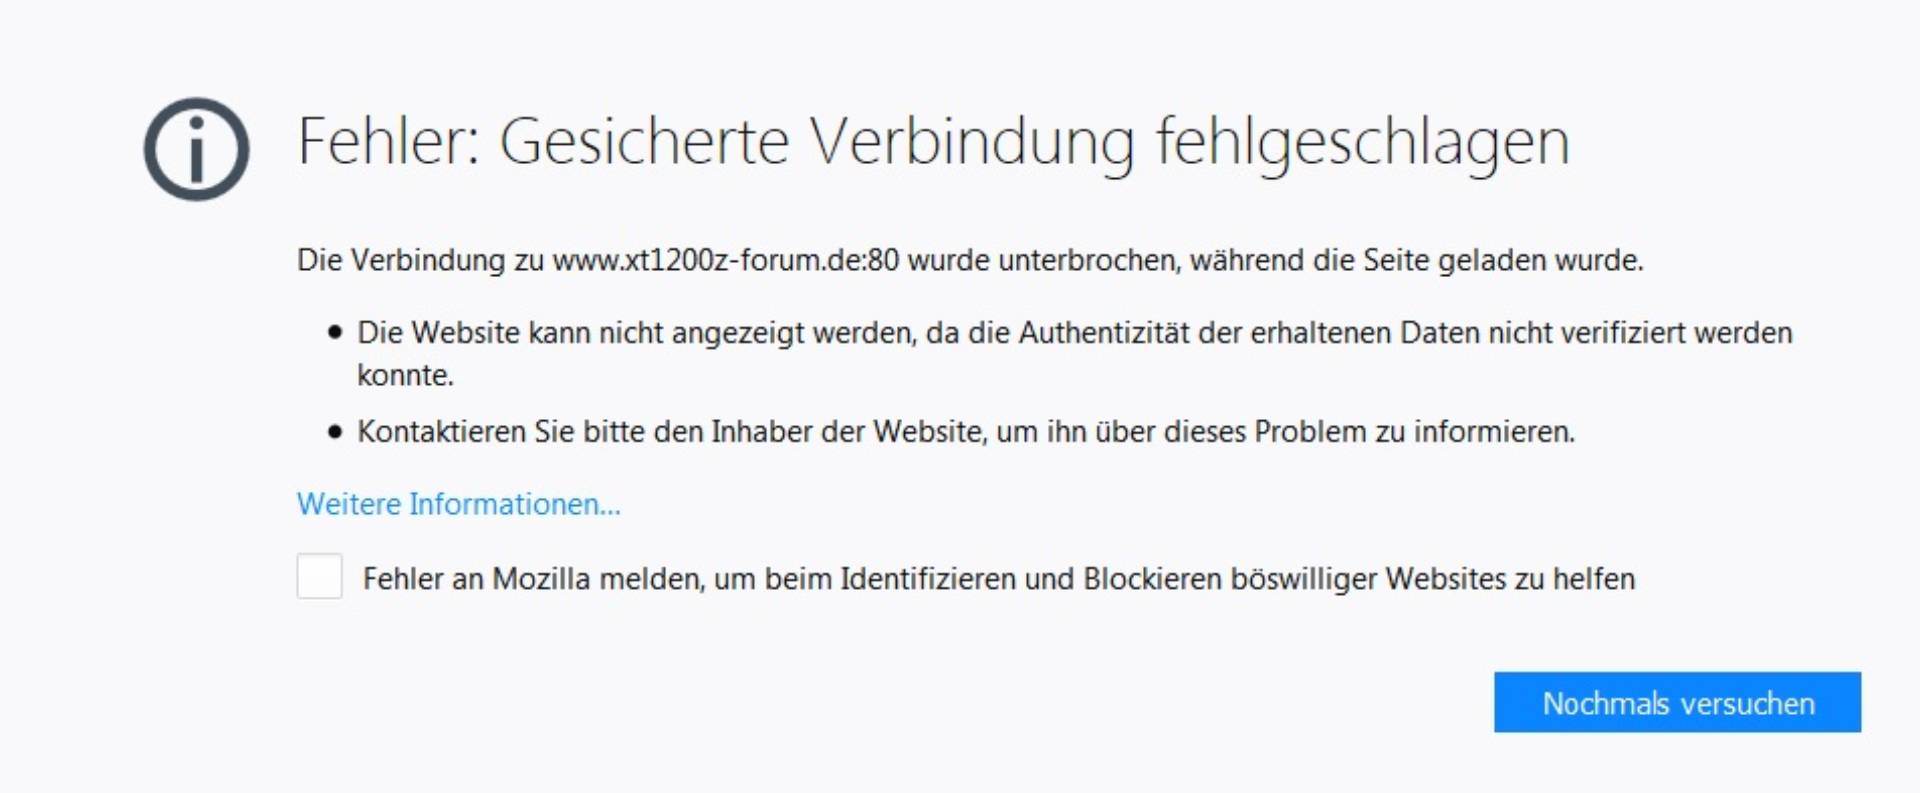Image resolution: width=1920 pixels, height=793 pixels.
Task: Click the word Problem in second bullet
Action: click(x=1310, y=432)
